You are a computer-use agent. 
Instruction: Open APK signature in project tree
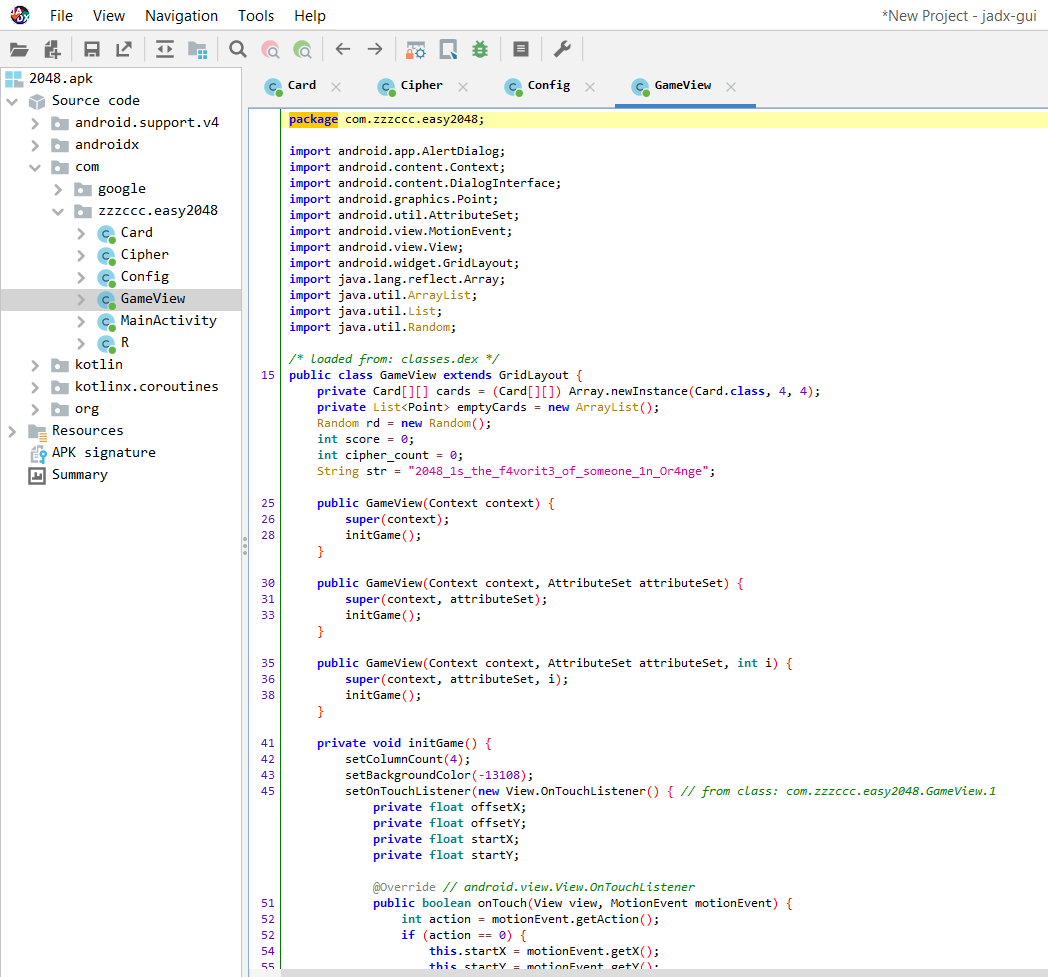[x=103, y=453]
